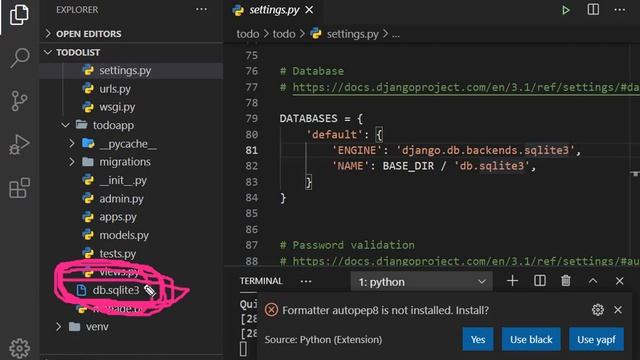Click the 'ENGINE' key string

[x=356, y=151]
